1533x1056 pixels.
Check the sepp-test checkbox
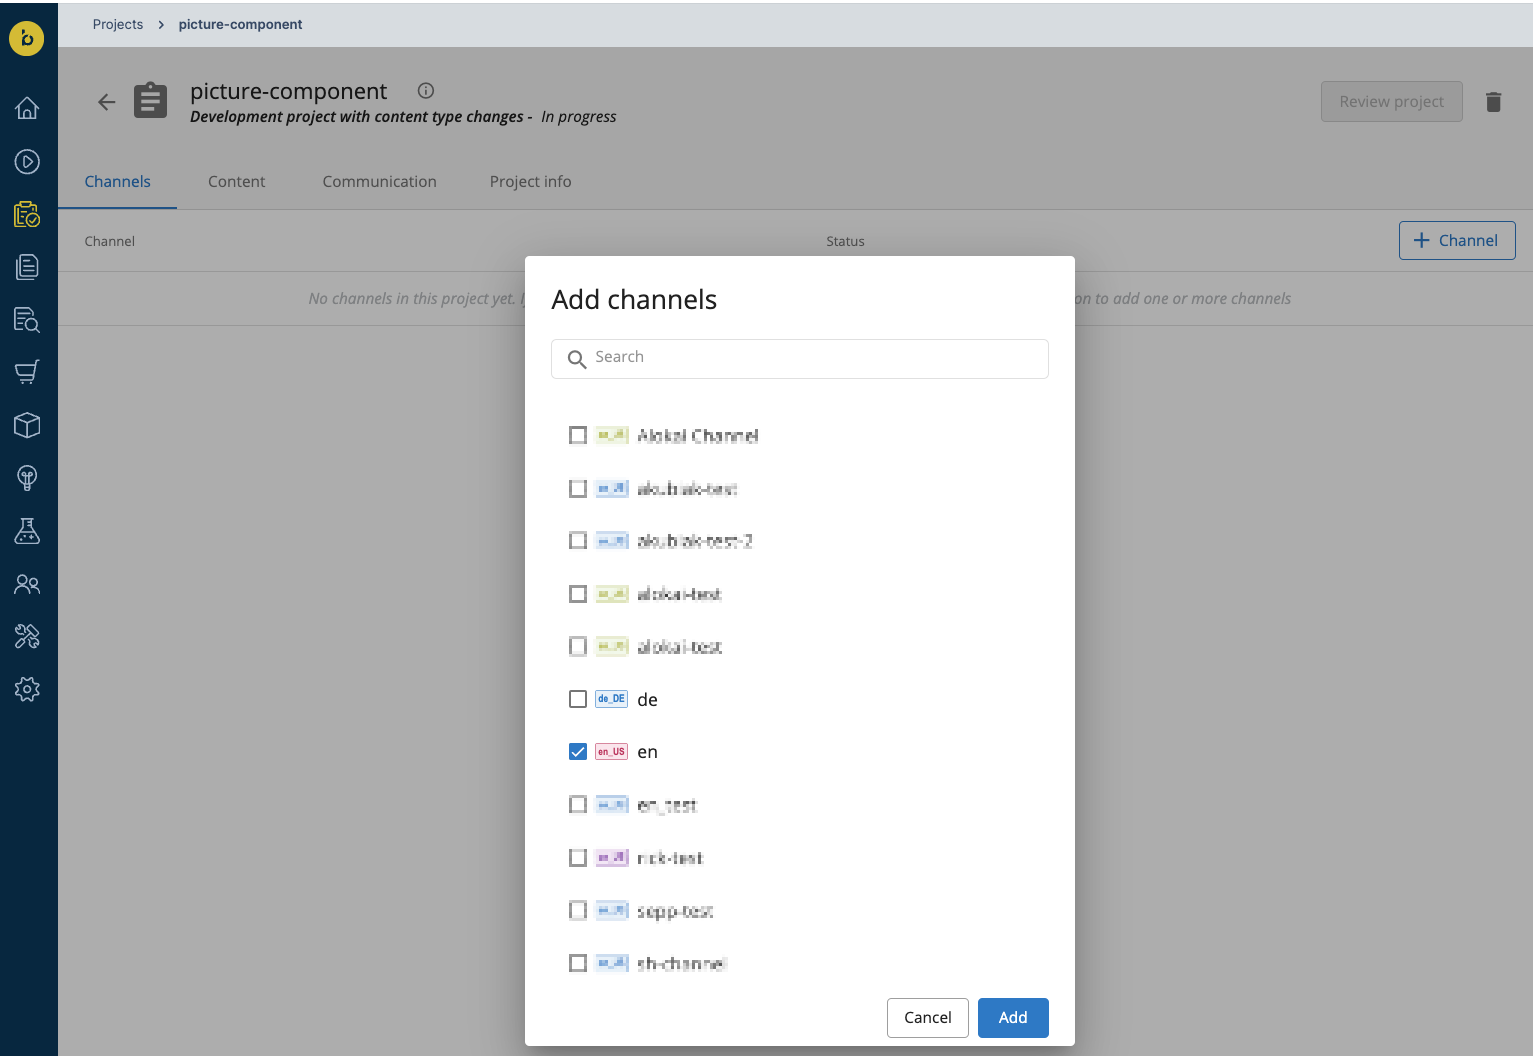coord(578,910)
